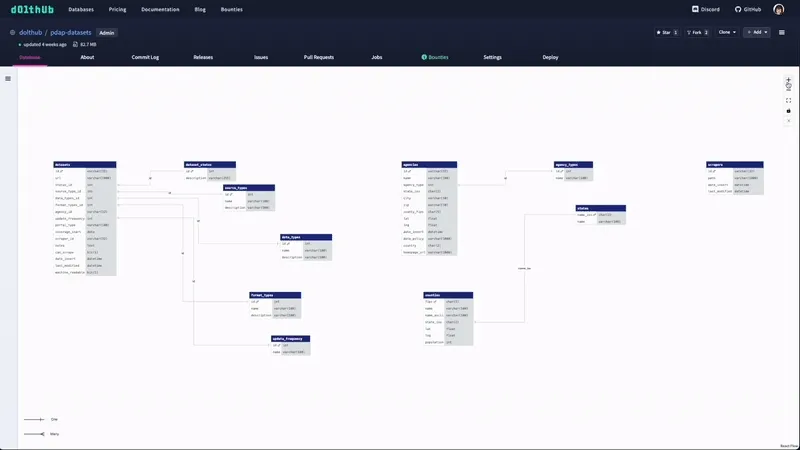
Task: Star the pdap-datasets database
Action: pos(666,32)
